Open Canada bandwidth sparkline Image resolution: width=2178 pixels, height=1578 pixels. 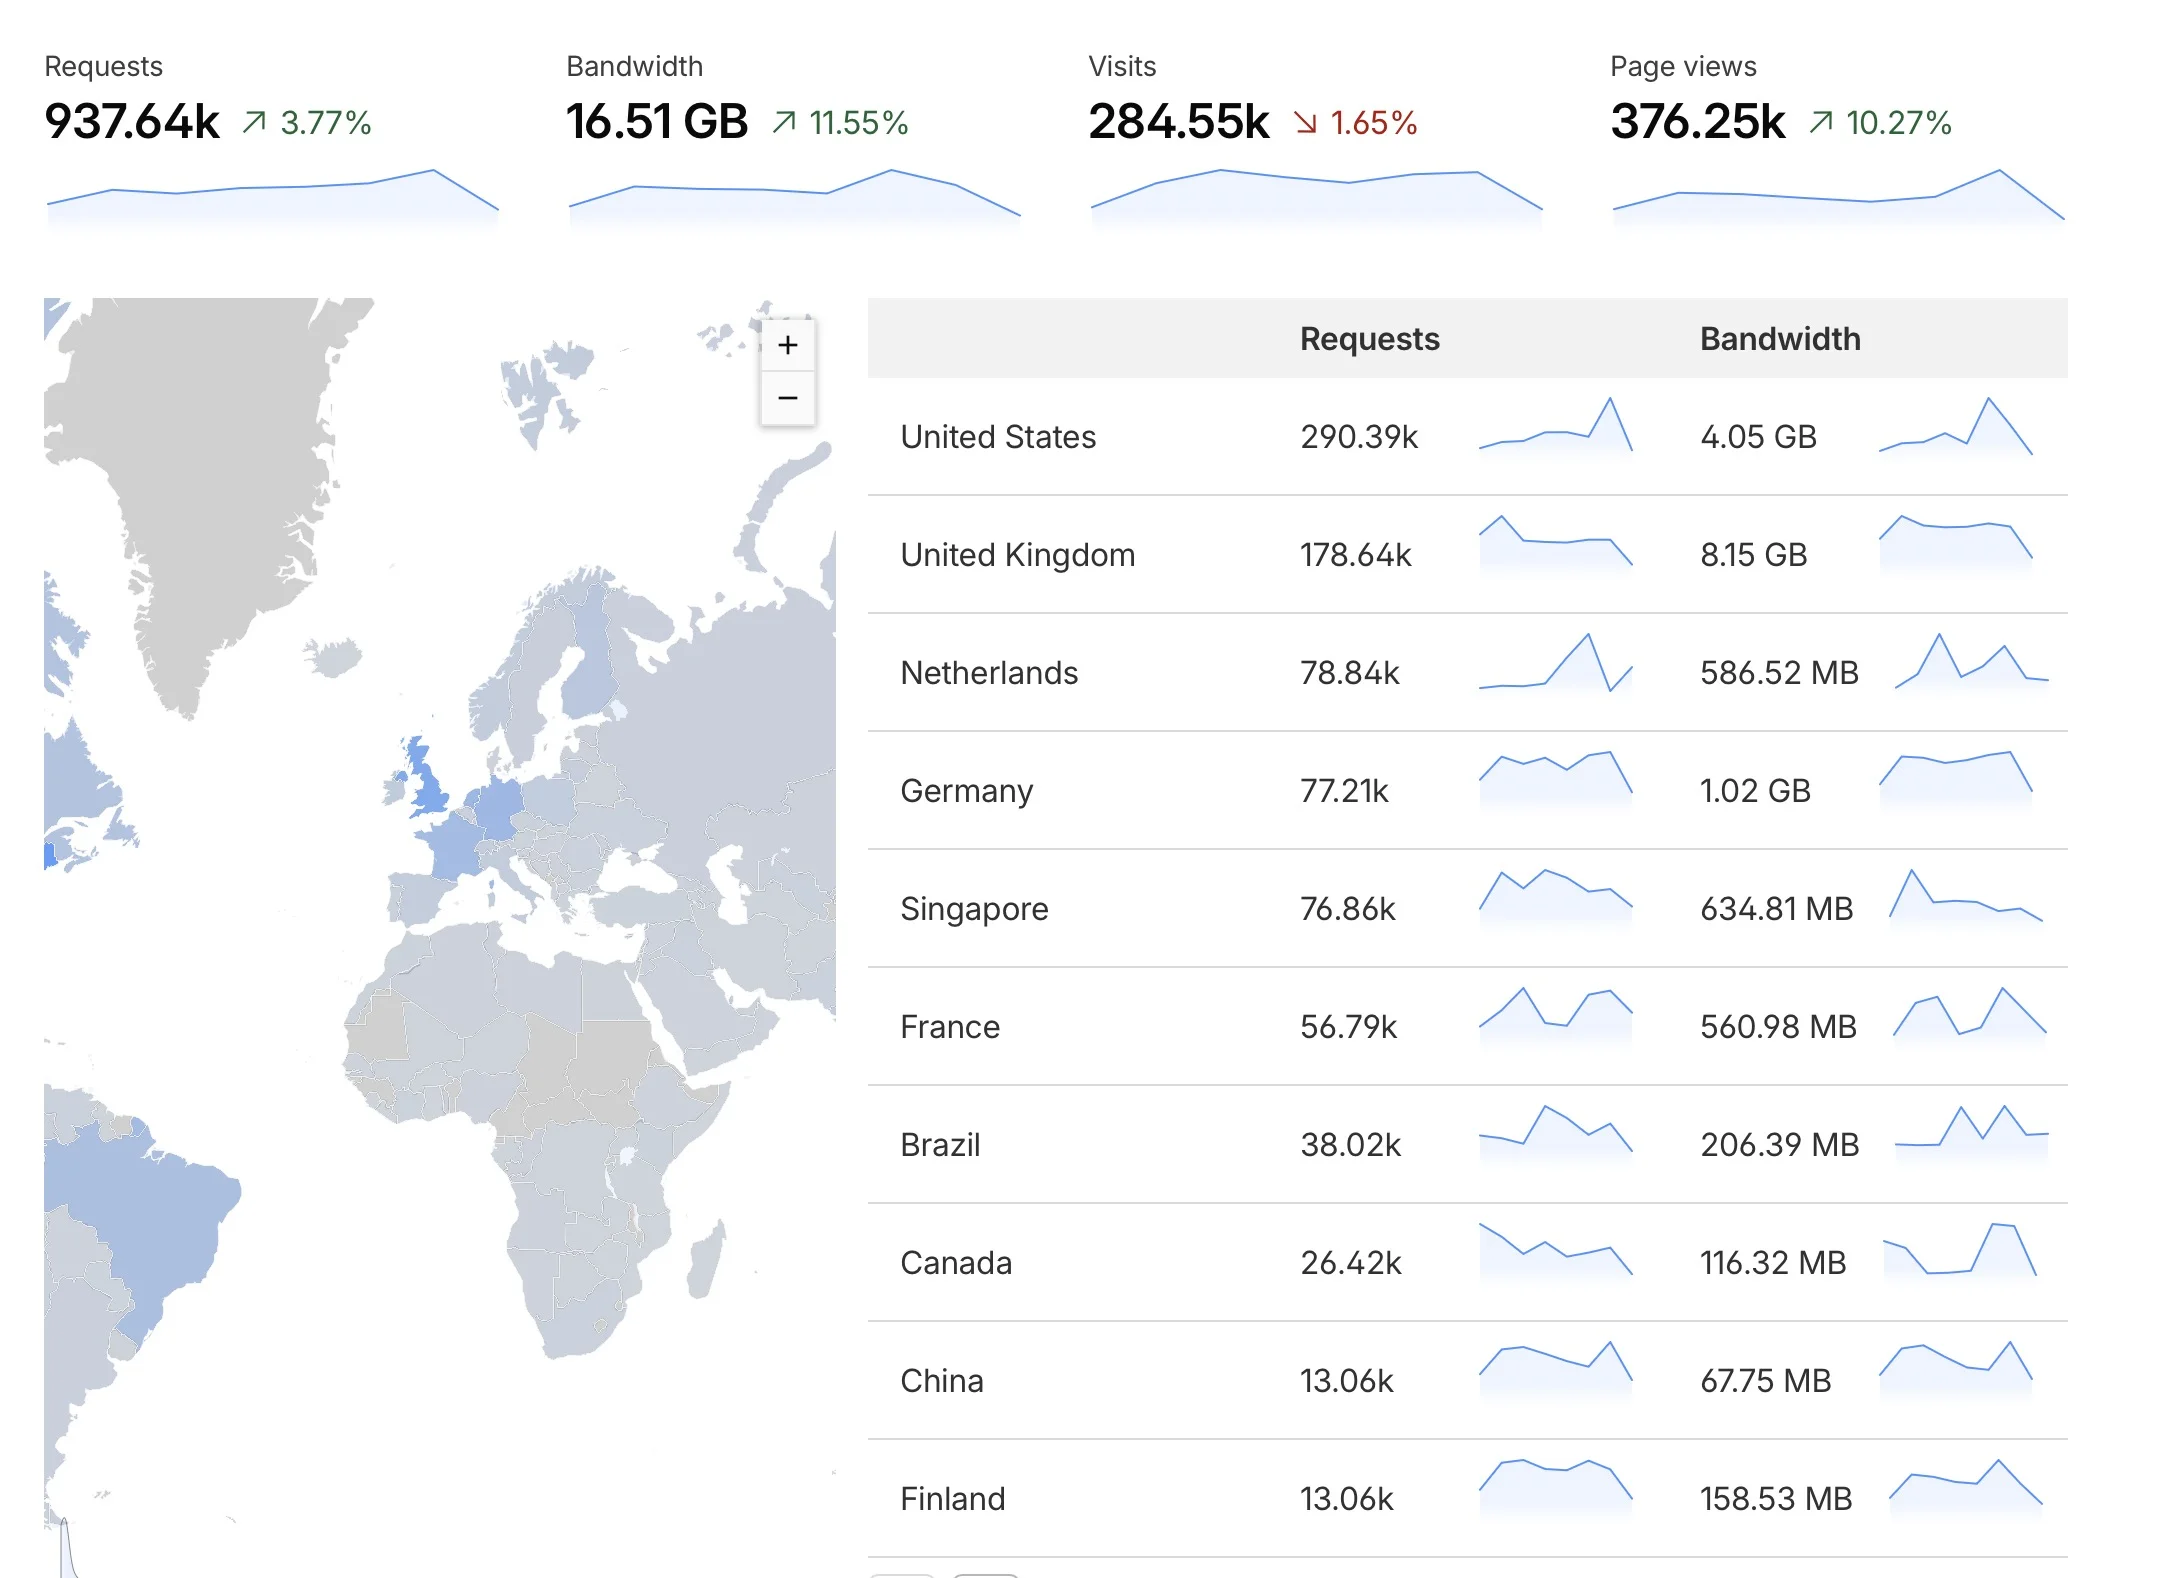[1960, 1253]
